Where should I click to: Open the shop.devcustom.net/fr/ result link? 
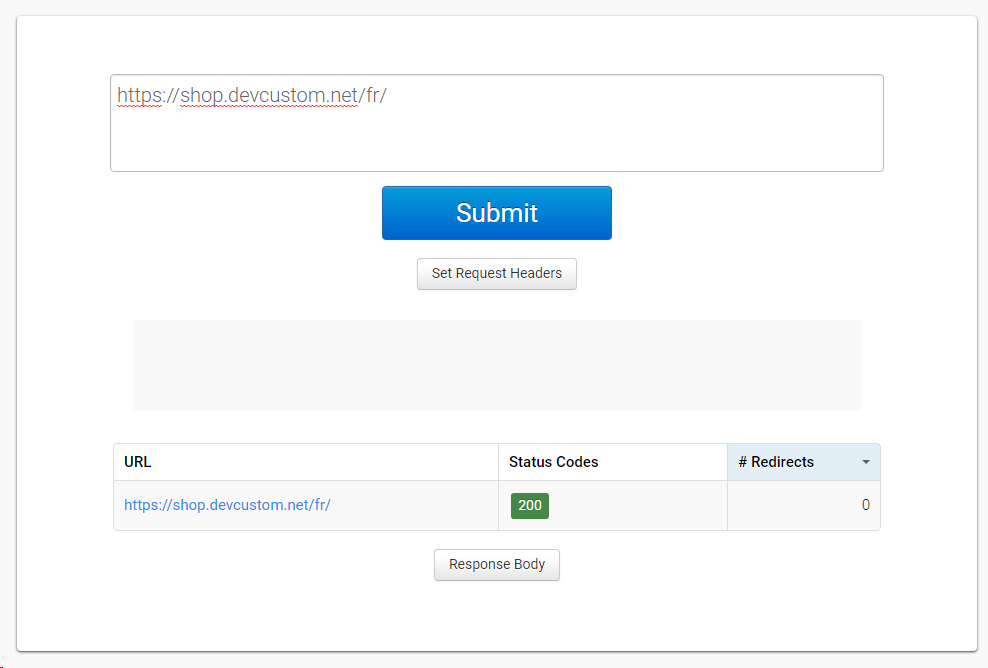pyautogui.click(x=227, y=505)
